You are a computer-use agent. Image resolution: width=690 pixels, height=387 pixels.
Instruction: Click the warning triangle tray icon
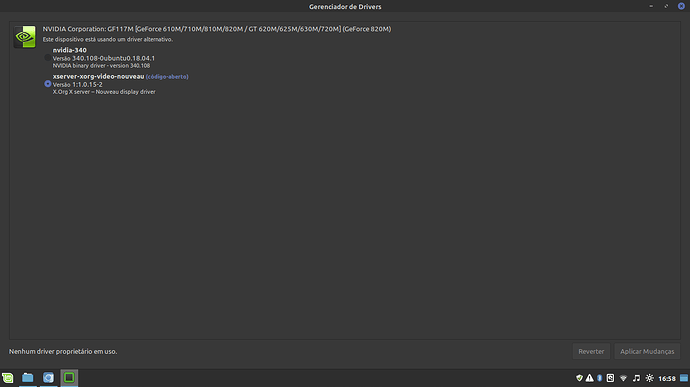[590, 378]
